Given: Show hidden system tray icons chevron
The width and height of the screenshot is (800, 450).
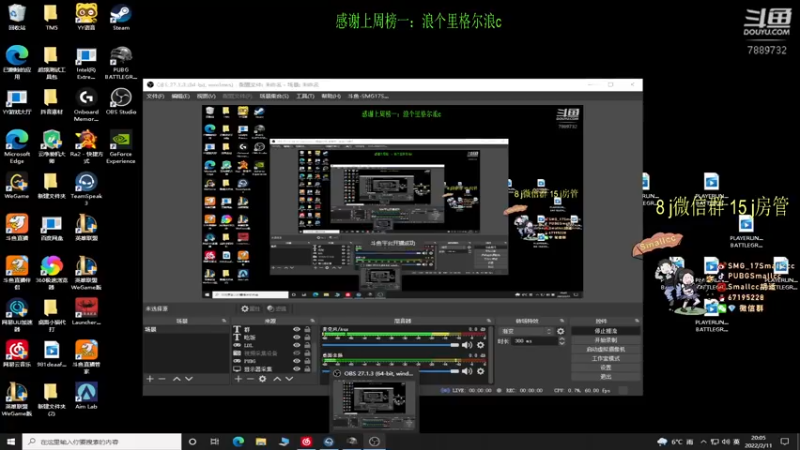Looking at the screenshot, I should 704,441.
